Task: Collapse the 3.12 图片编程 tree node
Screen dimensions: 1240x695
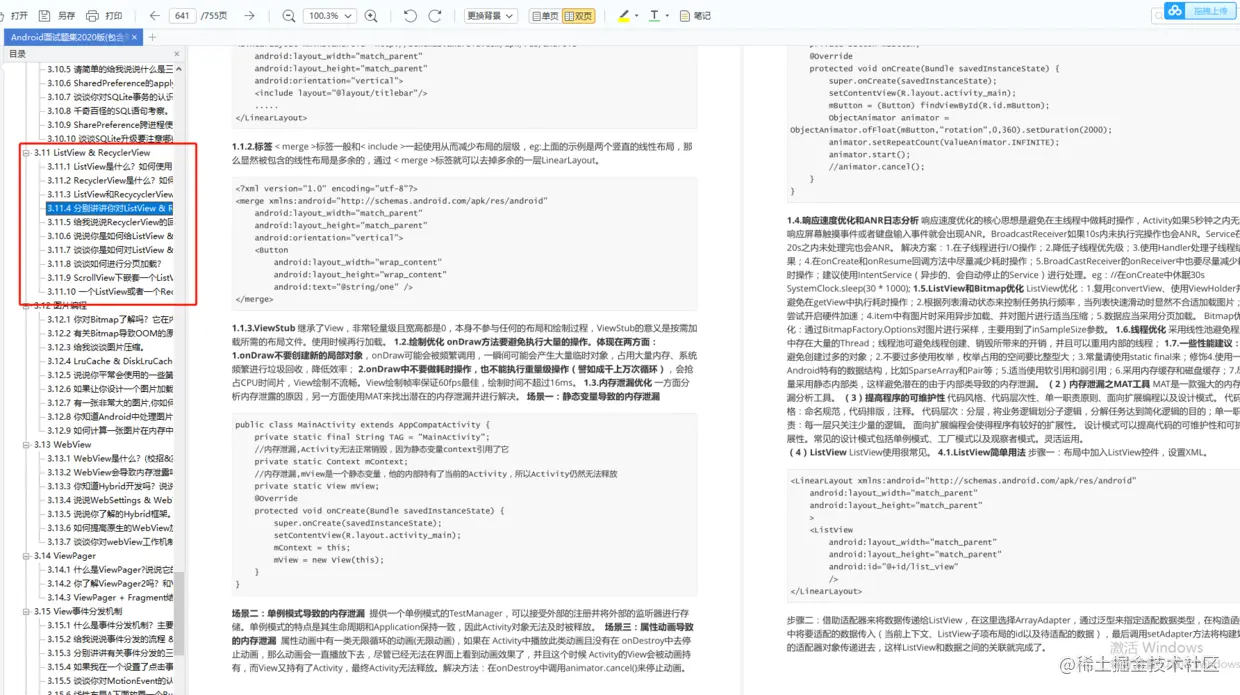Action: pyautogui.click(x=27, y=305)
